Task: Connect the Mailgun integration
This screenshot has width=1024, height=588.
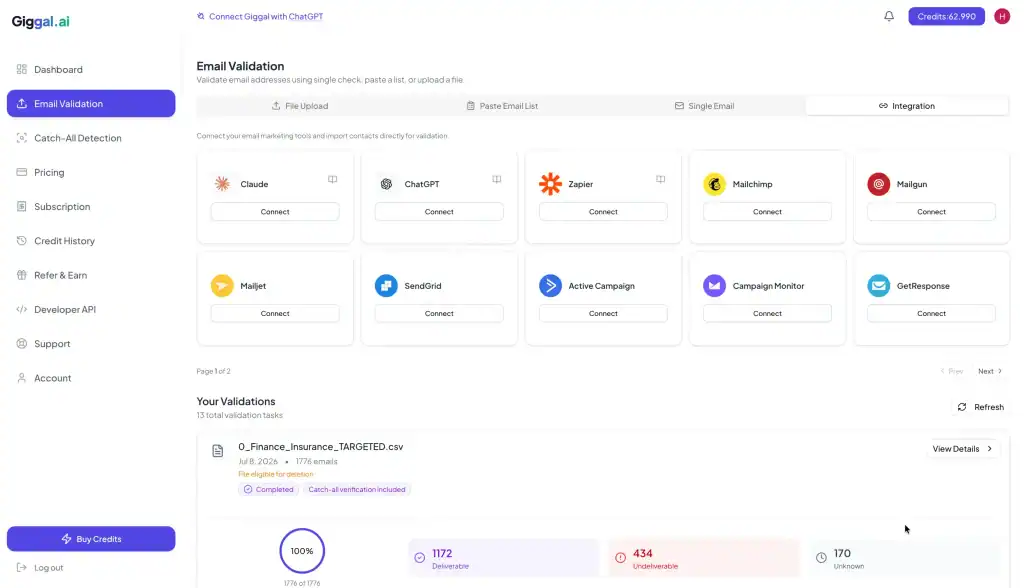Action: (x=931, y=212)
